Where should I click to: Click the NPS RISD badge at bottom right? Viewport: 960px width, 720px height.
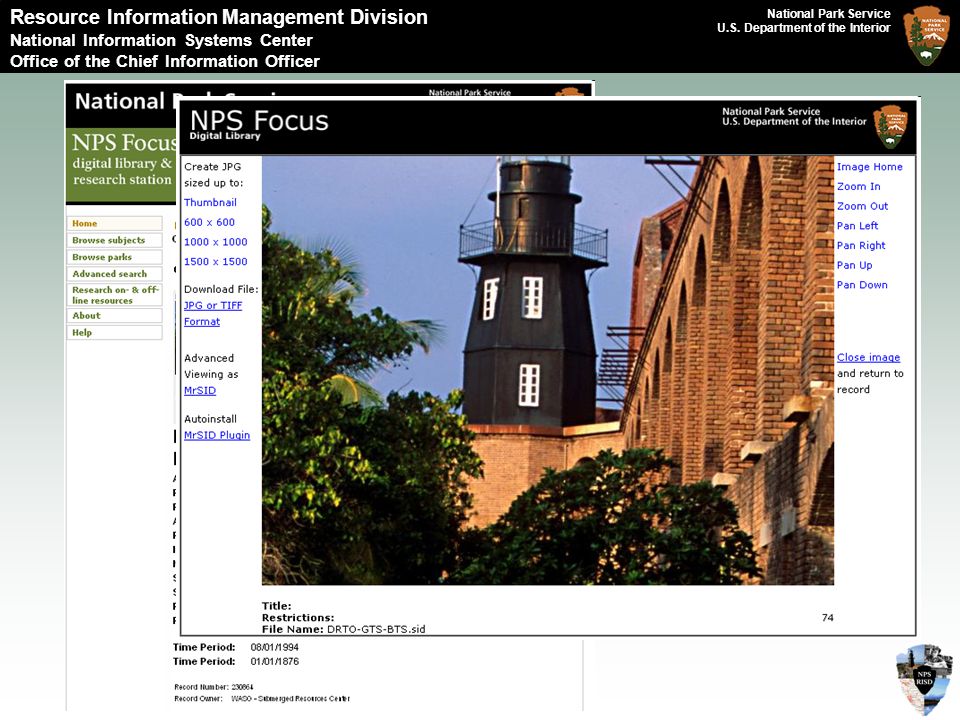924,678
